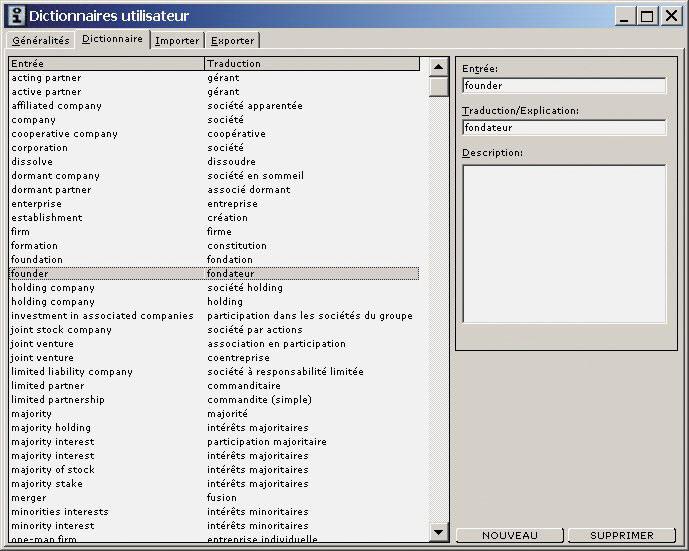Screen dimensions: 689x551
Task: Select the 'acting partner' entry
Action: coord(214,78)
